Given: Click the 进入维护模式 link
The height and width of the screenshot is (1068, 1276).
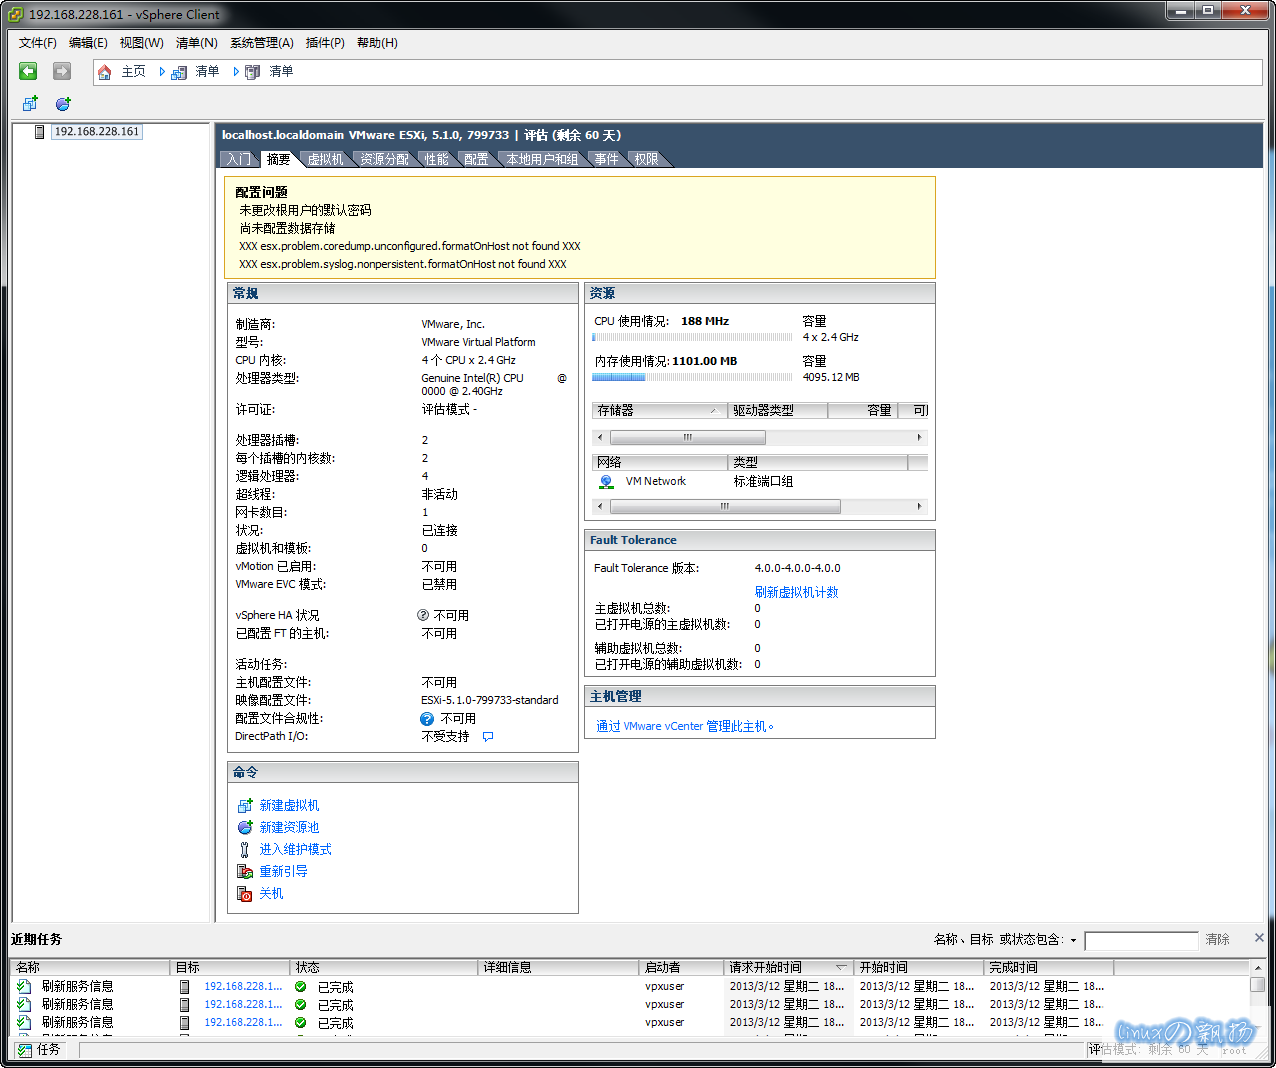Looking at the screenshot, I should coord(295,850).
